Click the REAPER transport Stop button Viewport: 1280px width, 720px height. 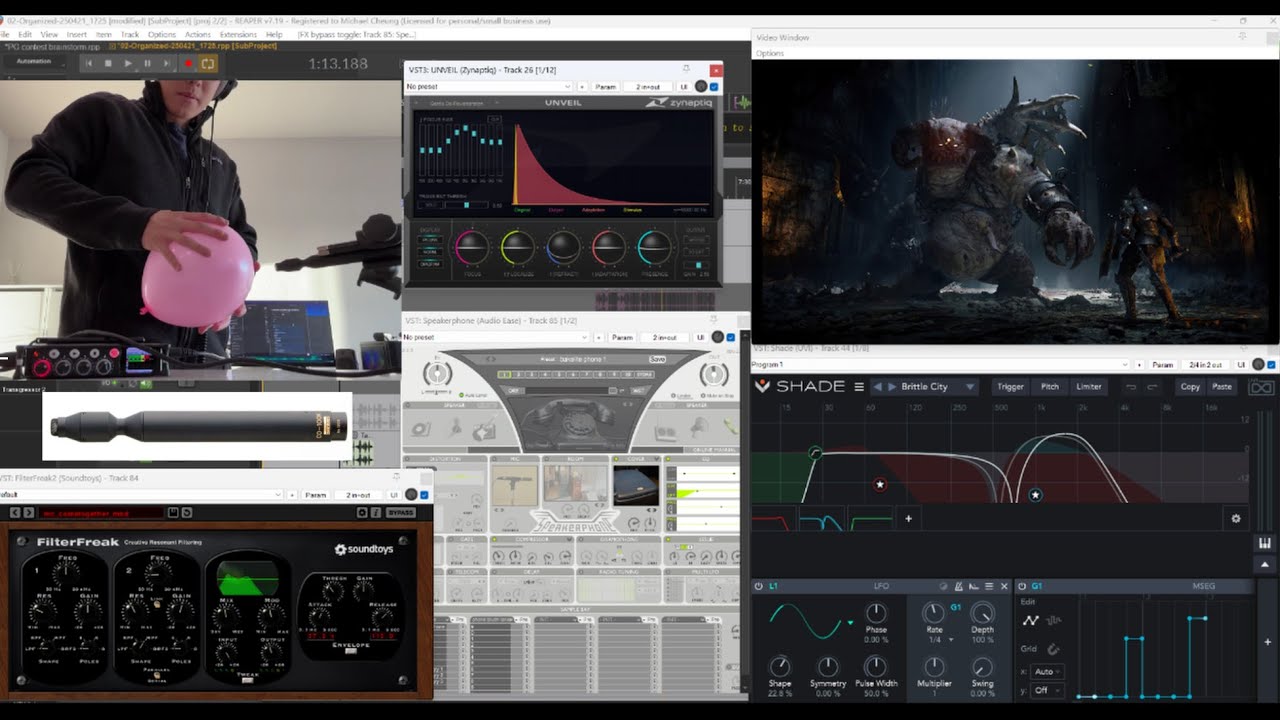click(108, 63)
